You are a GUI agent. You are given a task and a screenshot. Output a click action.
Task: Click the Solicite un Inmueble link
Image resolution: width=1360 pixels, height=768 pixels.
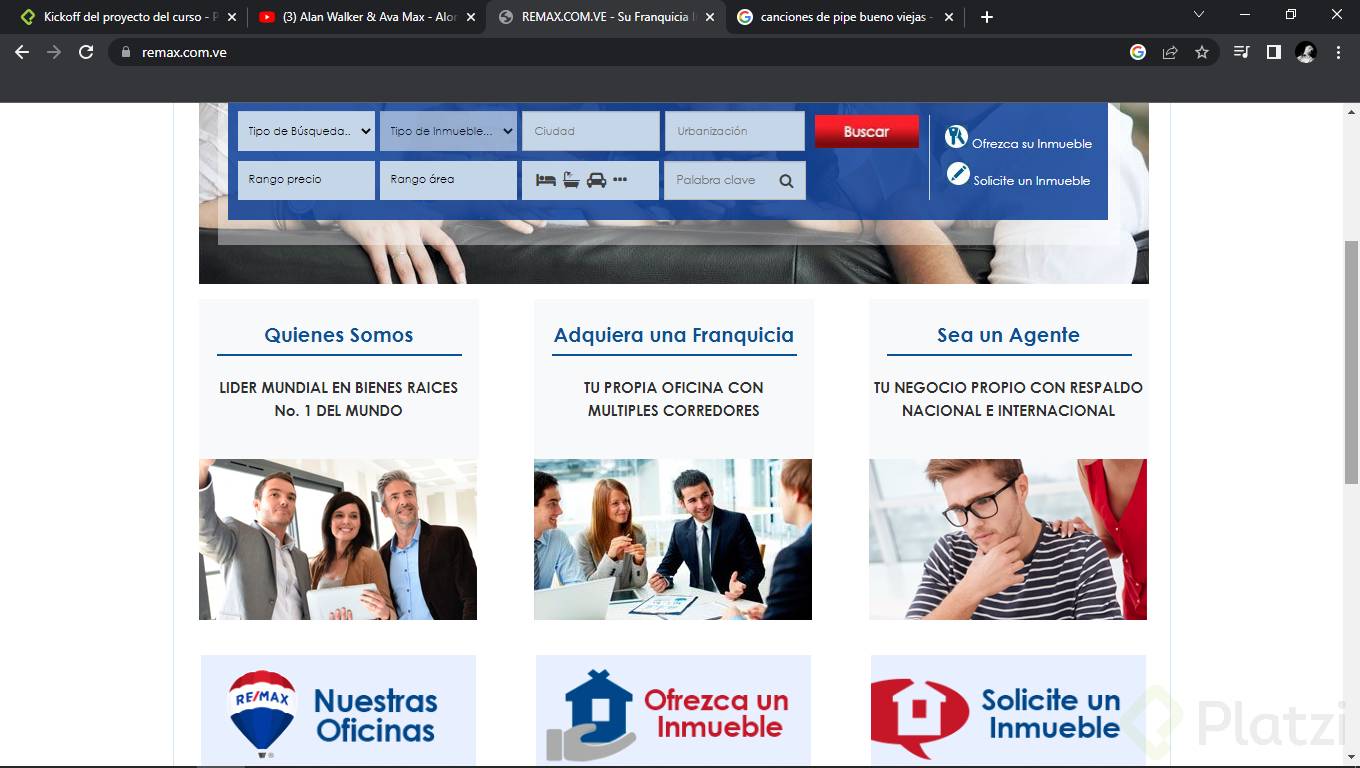click(x=1032, y=180)
